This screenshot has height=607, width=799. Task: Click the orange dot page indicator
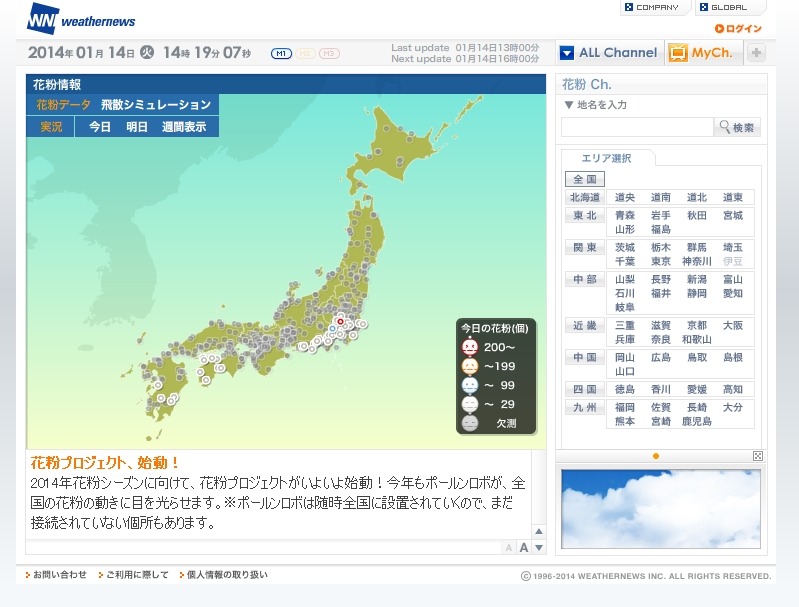tap(656, 456)
